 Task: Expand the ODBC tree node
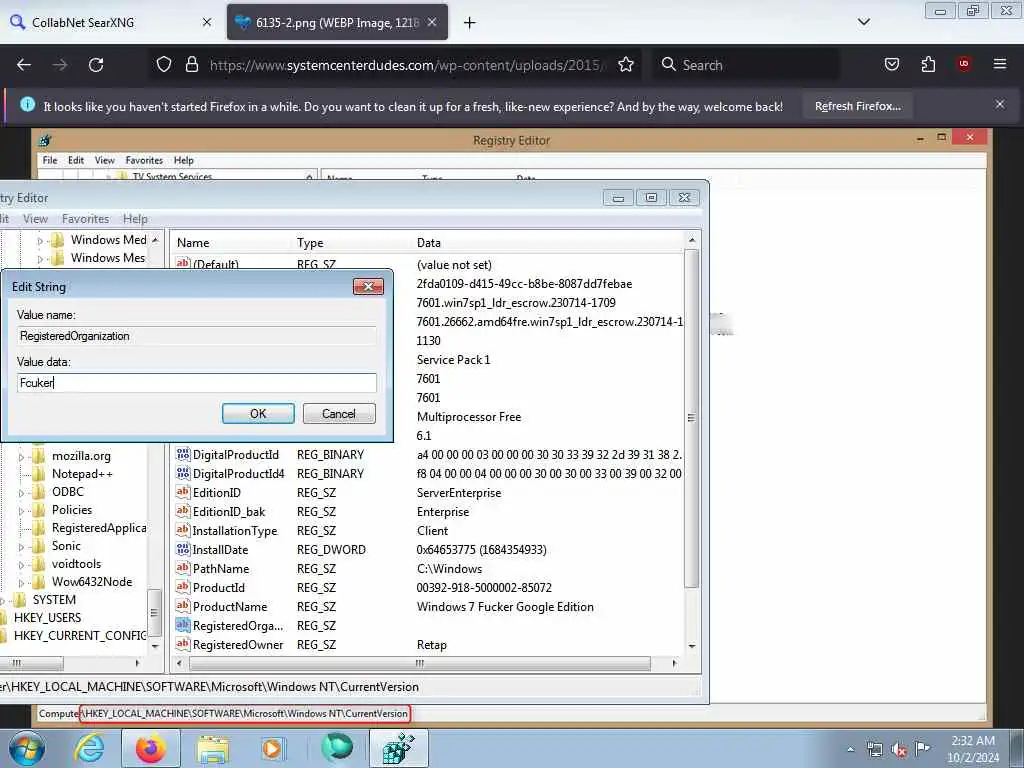(x=22, y=493)
